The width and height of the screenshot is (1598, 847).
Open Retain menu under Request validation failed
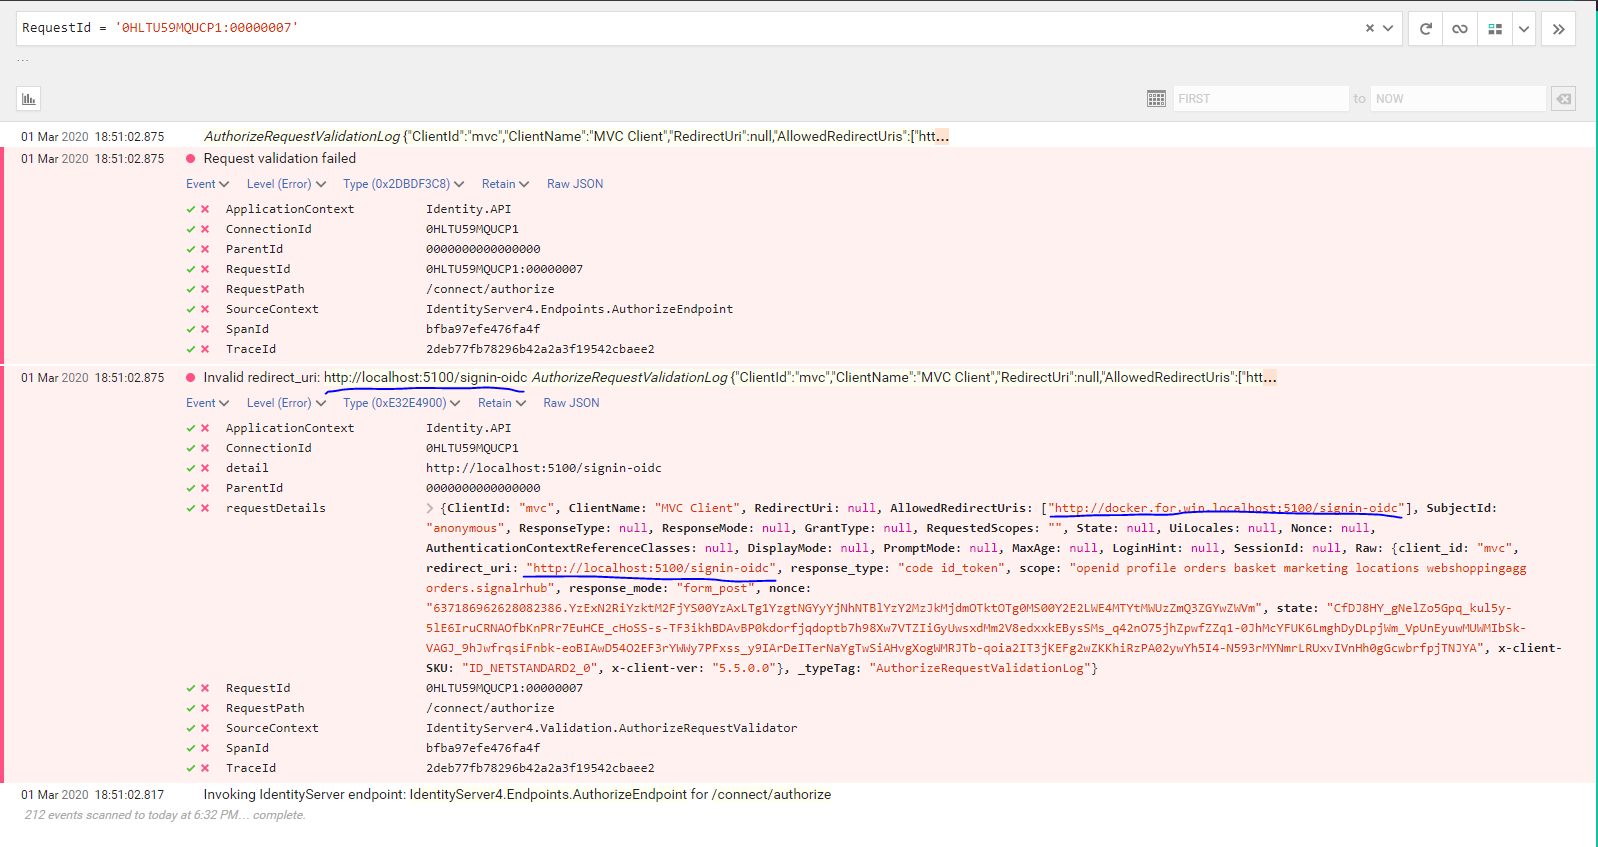coord(505,184)
